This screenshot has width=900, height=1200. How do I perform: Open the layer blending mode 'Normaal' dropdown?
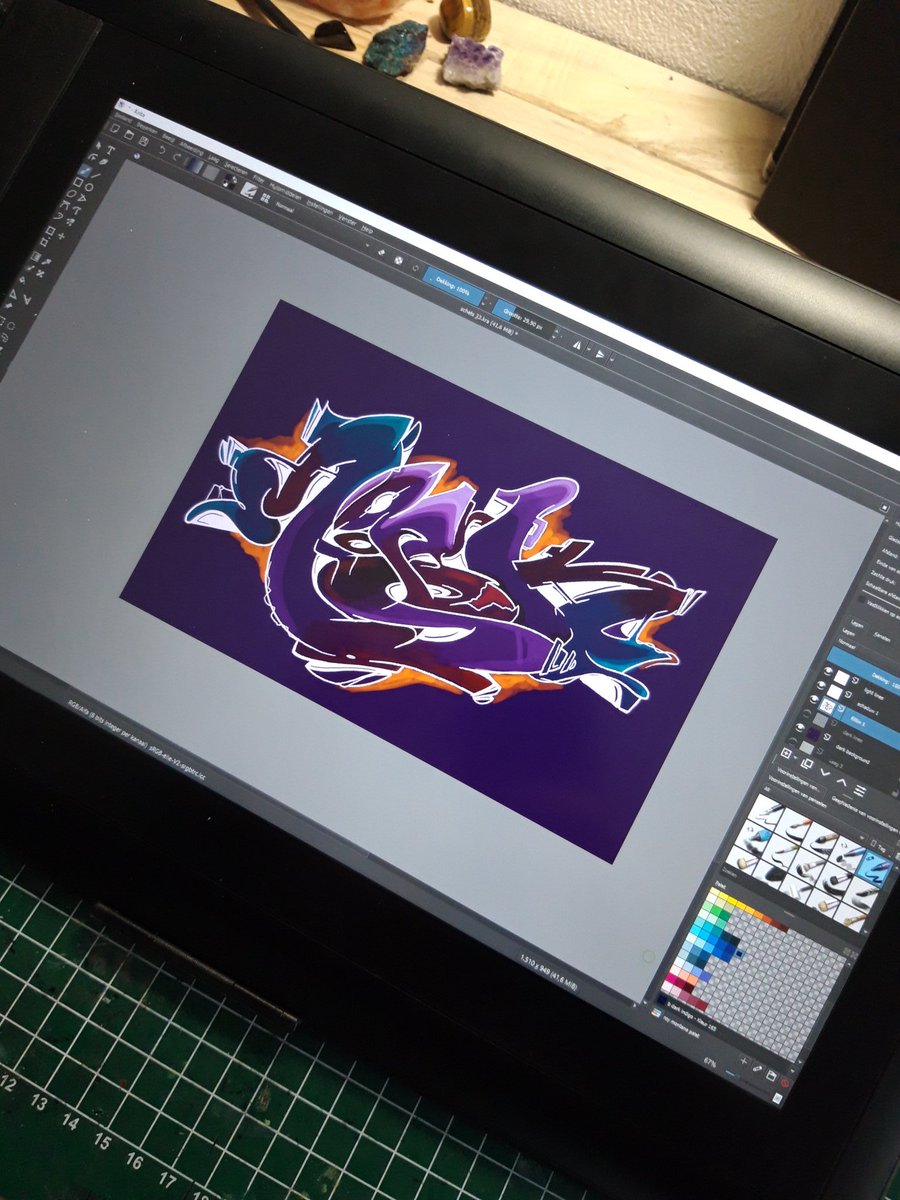[x=868, y=655]
